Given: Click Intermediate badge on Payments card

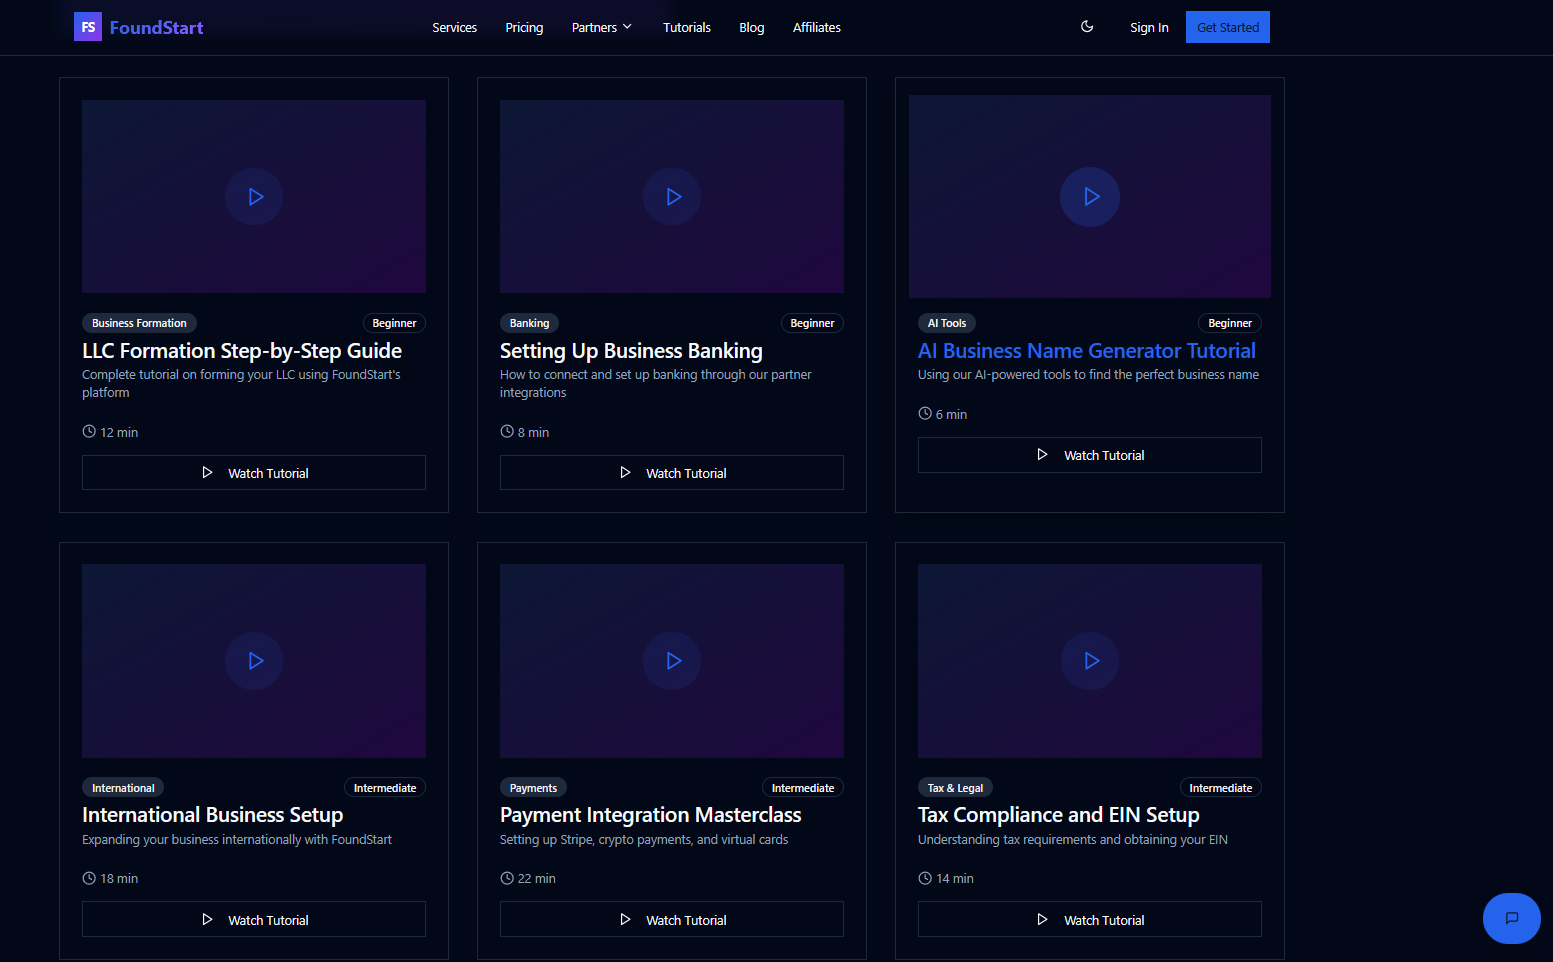Looking at the screenshot, I should (x=803, y=788).
